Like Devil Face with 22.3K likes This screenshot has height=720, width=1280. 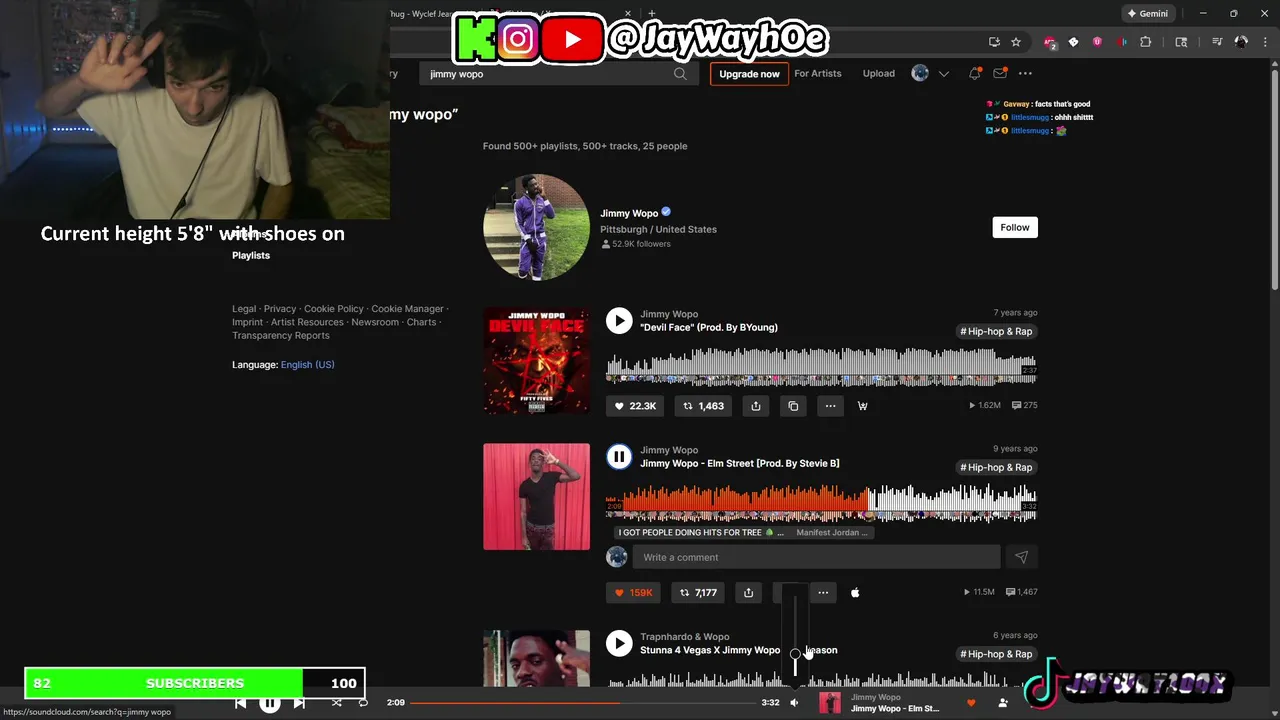point(635,406)
